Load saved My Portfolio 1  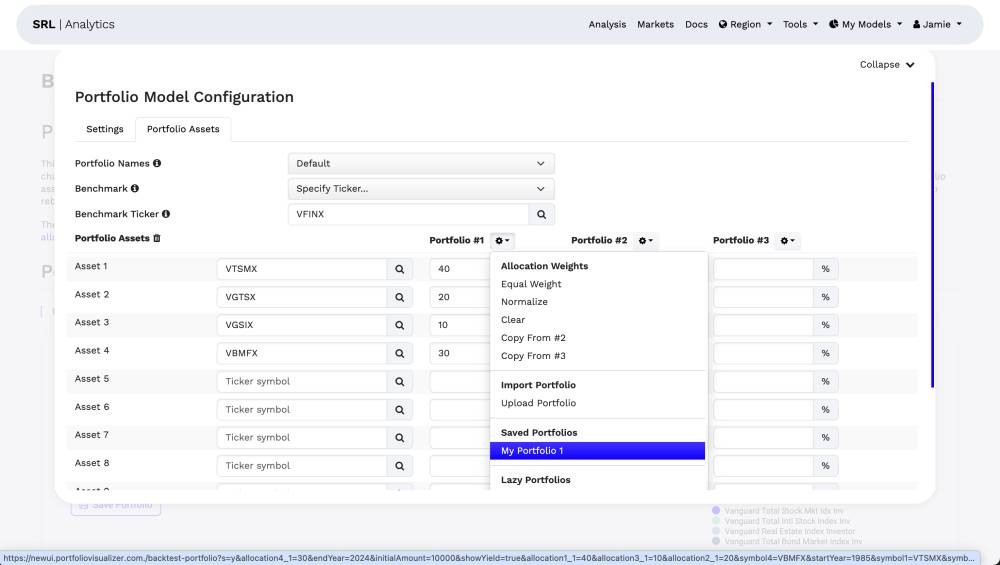click(598, 451)
